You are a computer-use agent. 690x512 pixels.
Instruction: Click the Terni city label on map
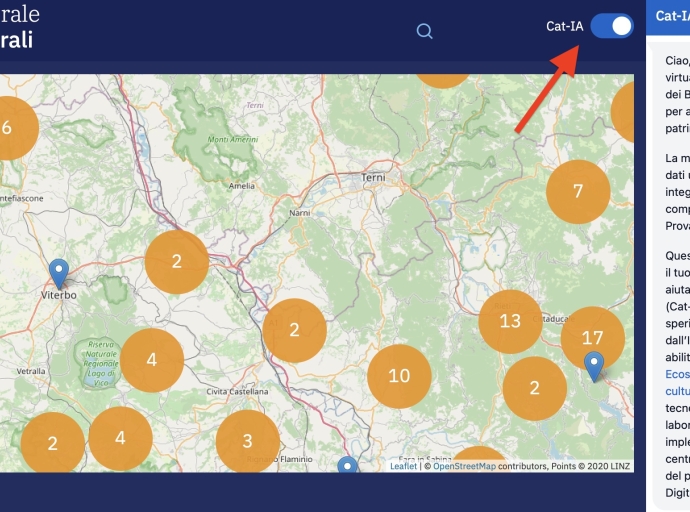tap(373, 177)
